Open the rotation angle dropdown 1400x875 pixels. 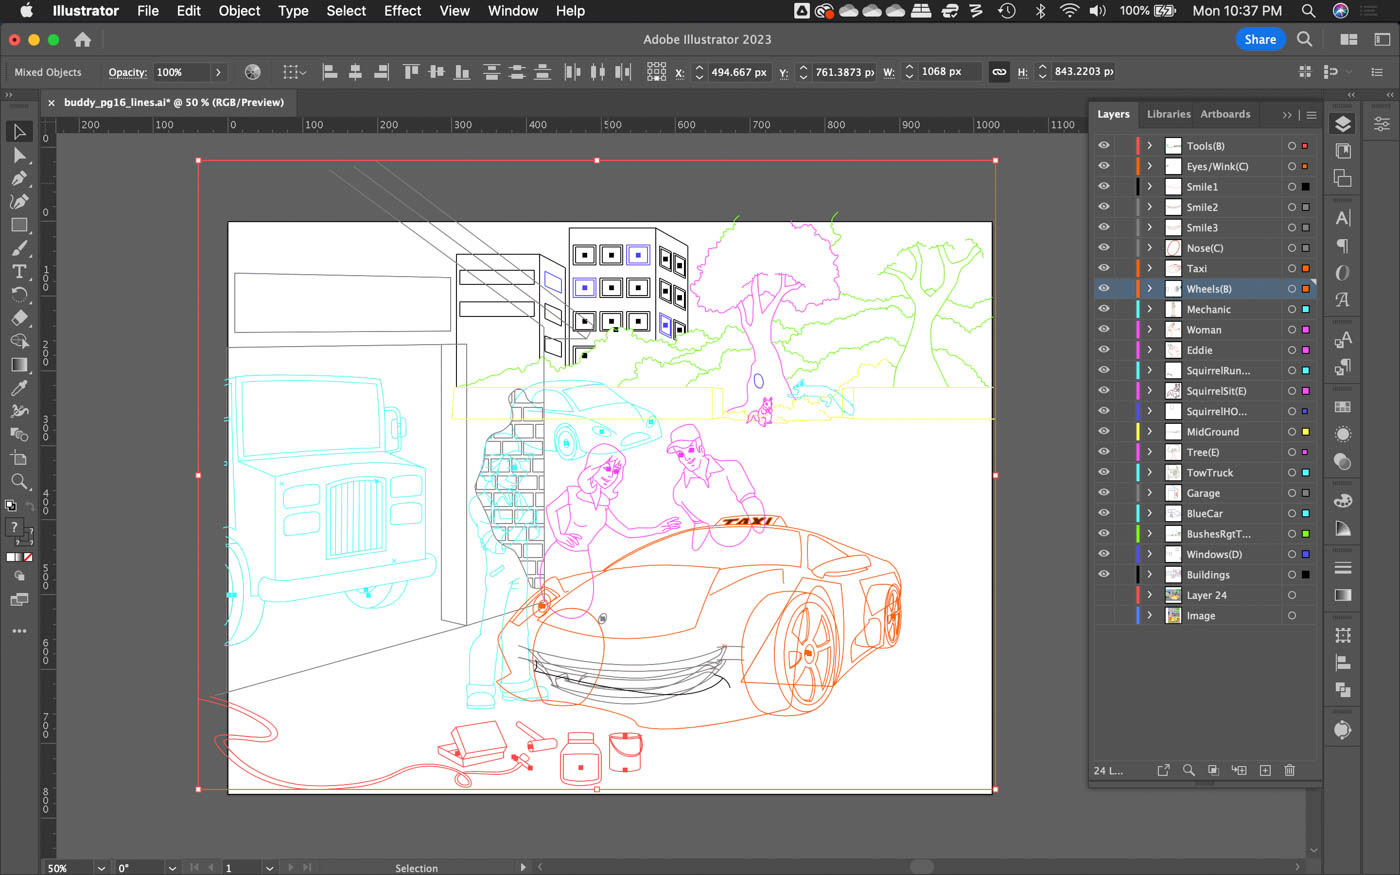[x=172, y=868]
